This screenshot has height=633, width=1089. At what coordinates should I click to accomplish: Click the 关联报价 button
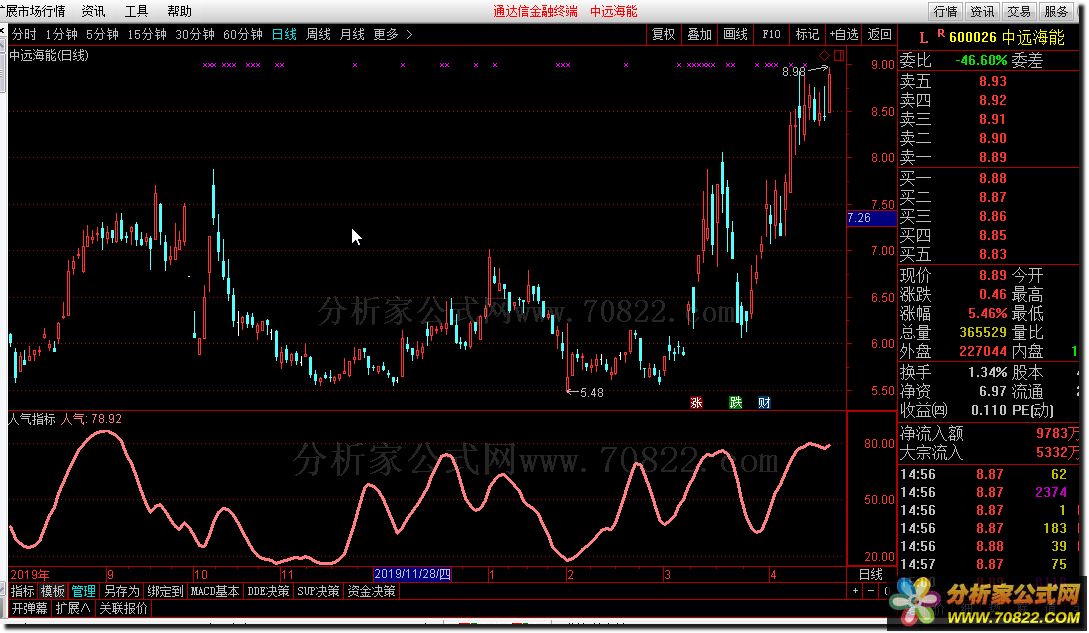coord(124,609)
